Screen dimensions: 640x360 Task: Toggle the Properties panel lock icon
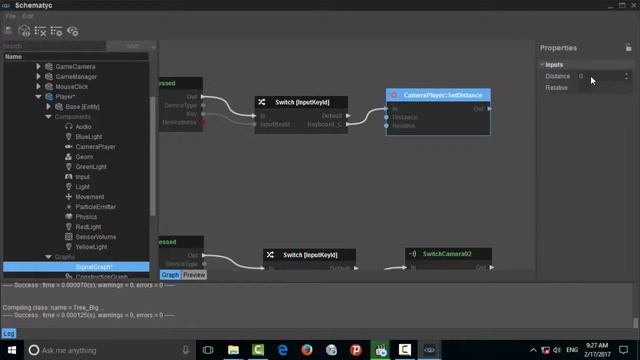pos(629,47)
